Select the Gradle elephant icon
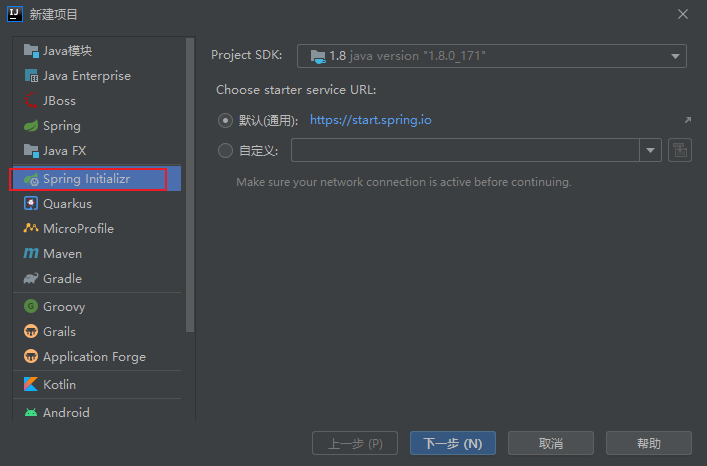Screen dimensions: 707x466 [x=31, y=279]
